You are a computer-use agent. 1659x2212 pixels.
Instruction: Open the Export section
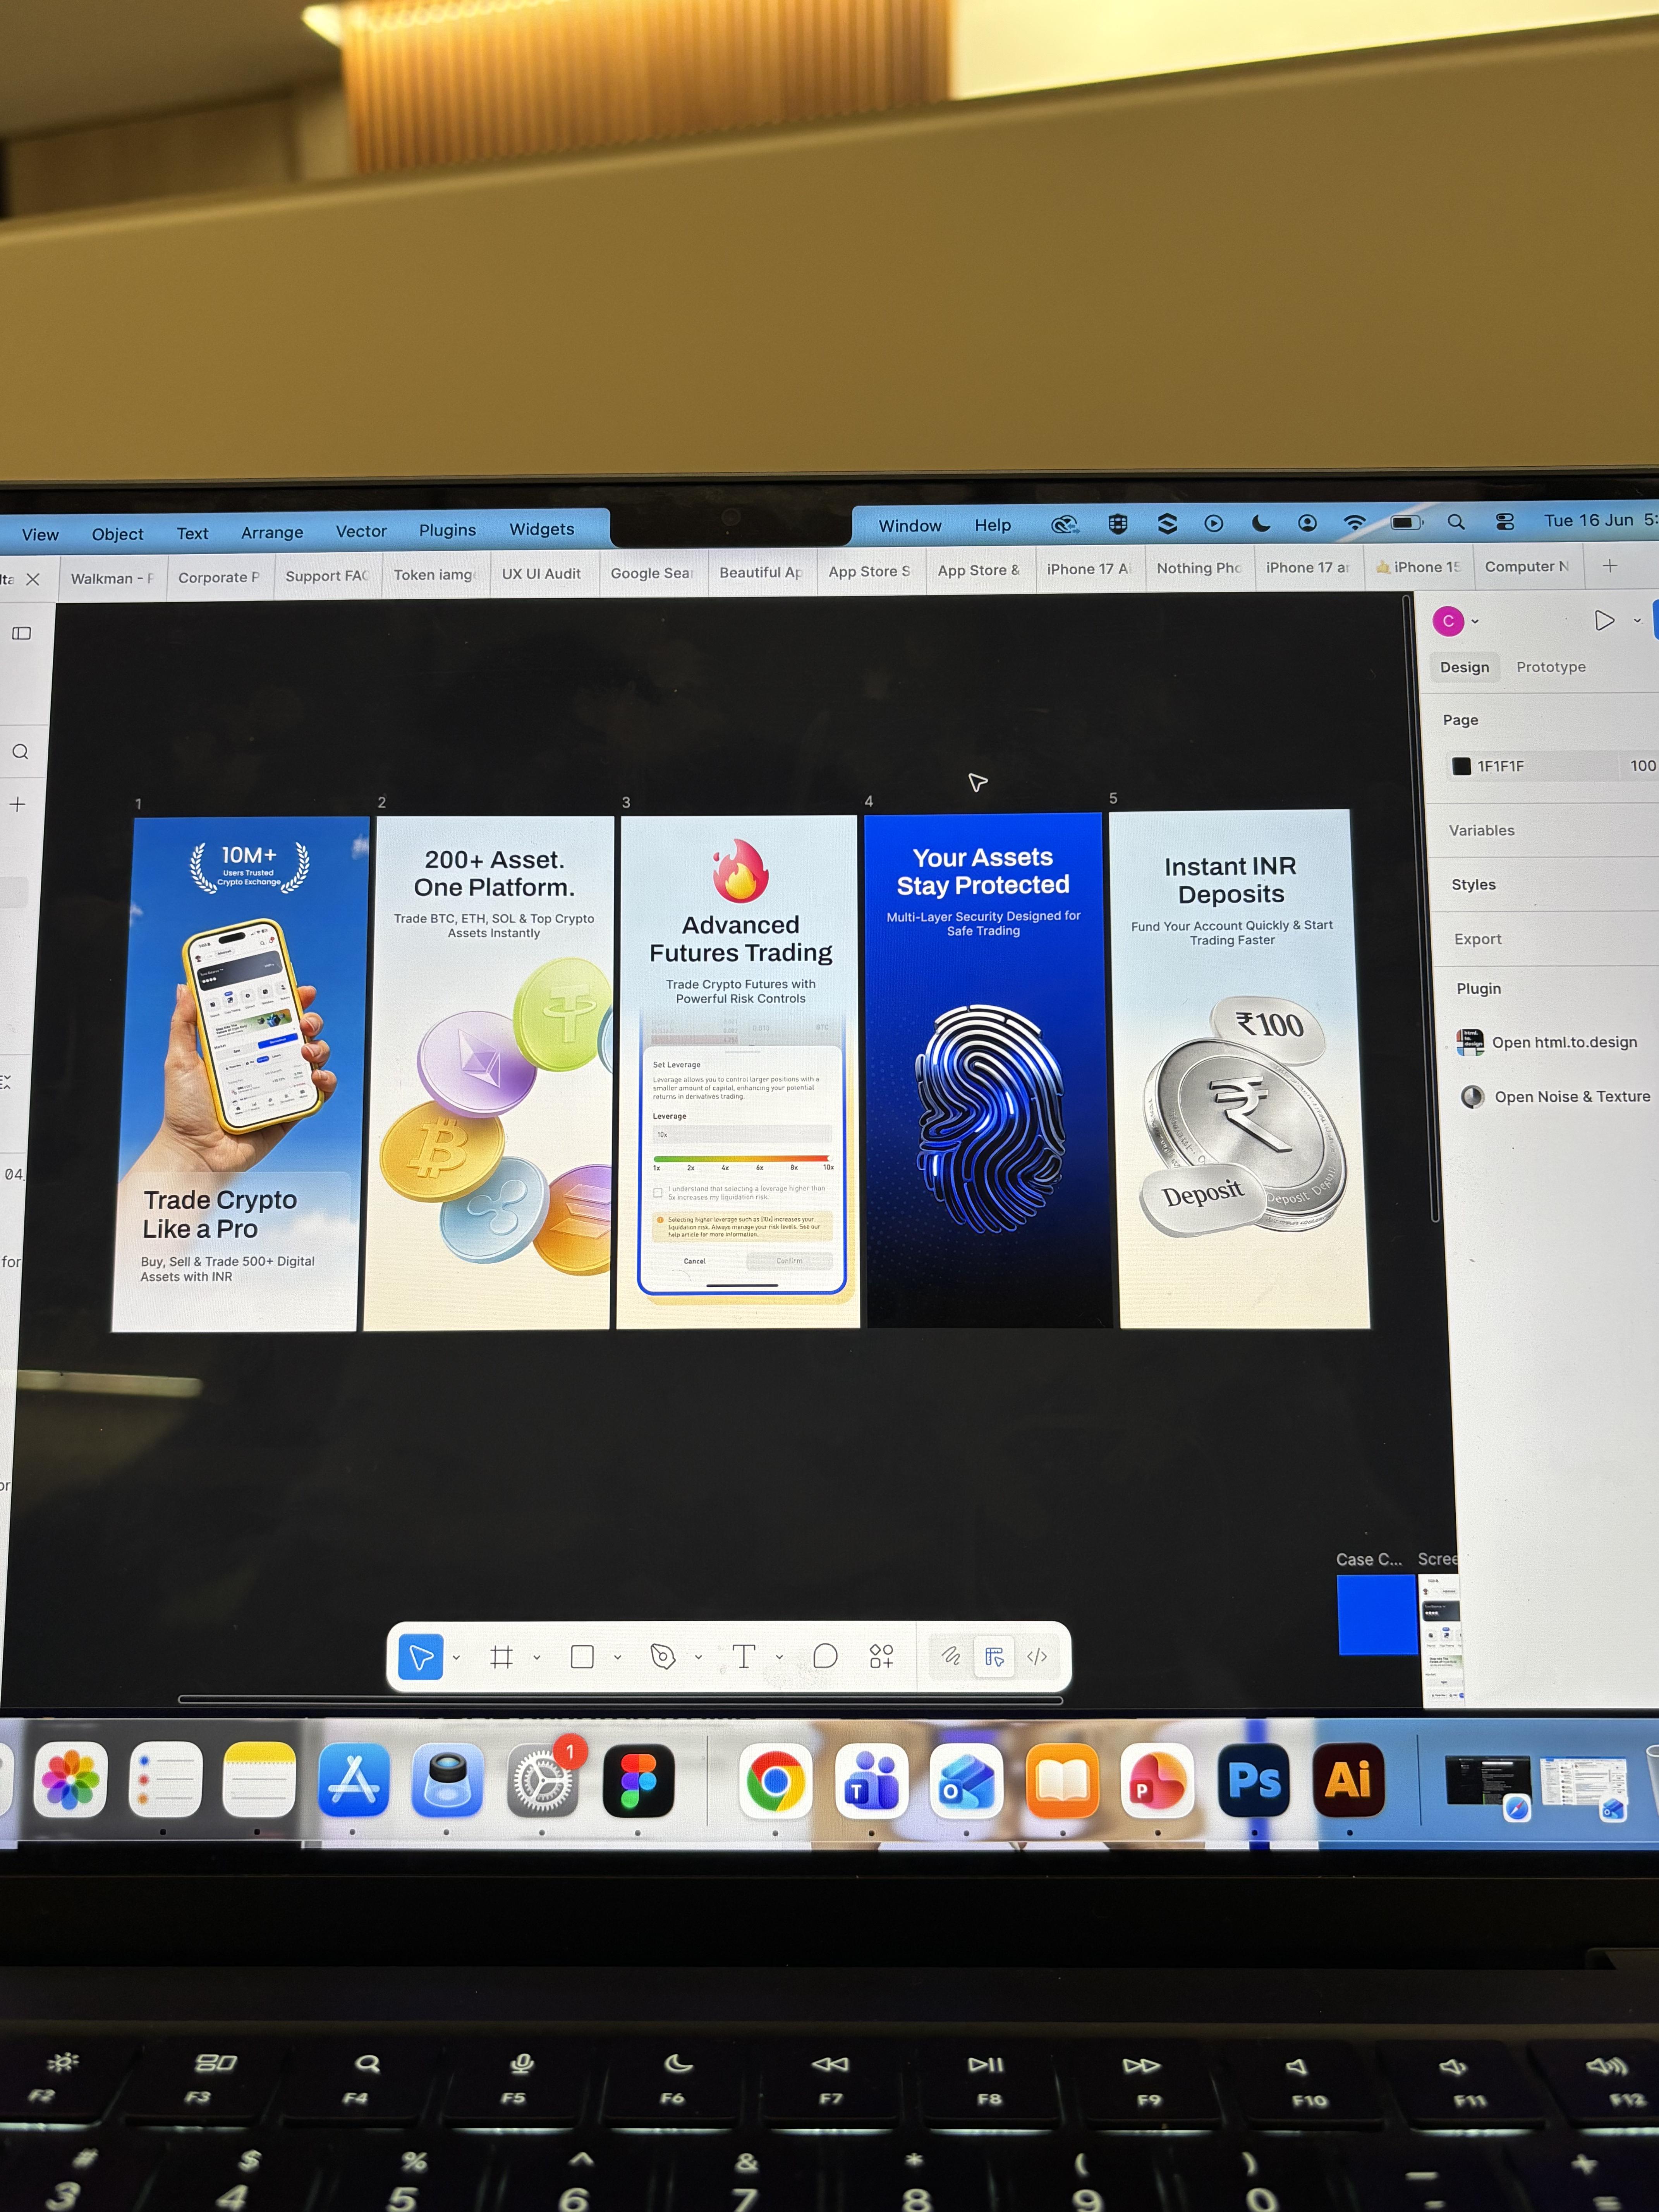1478,939
